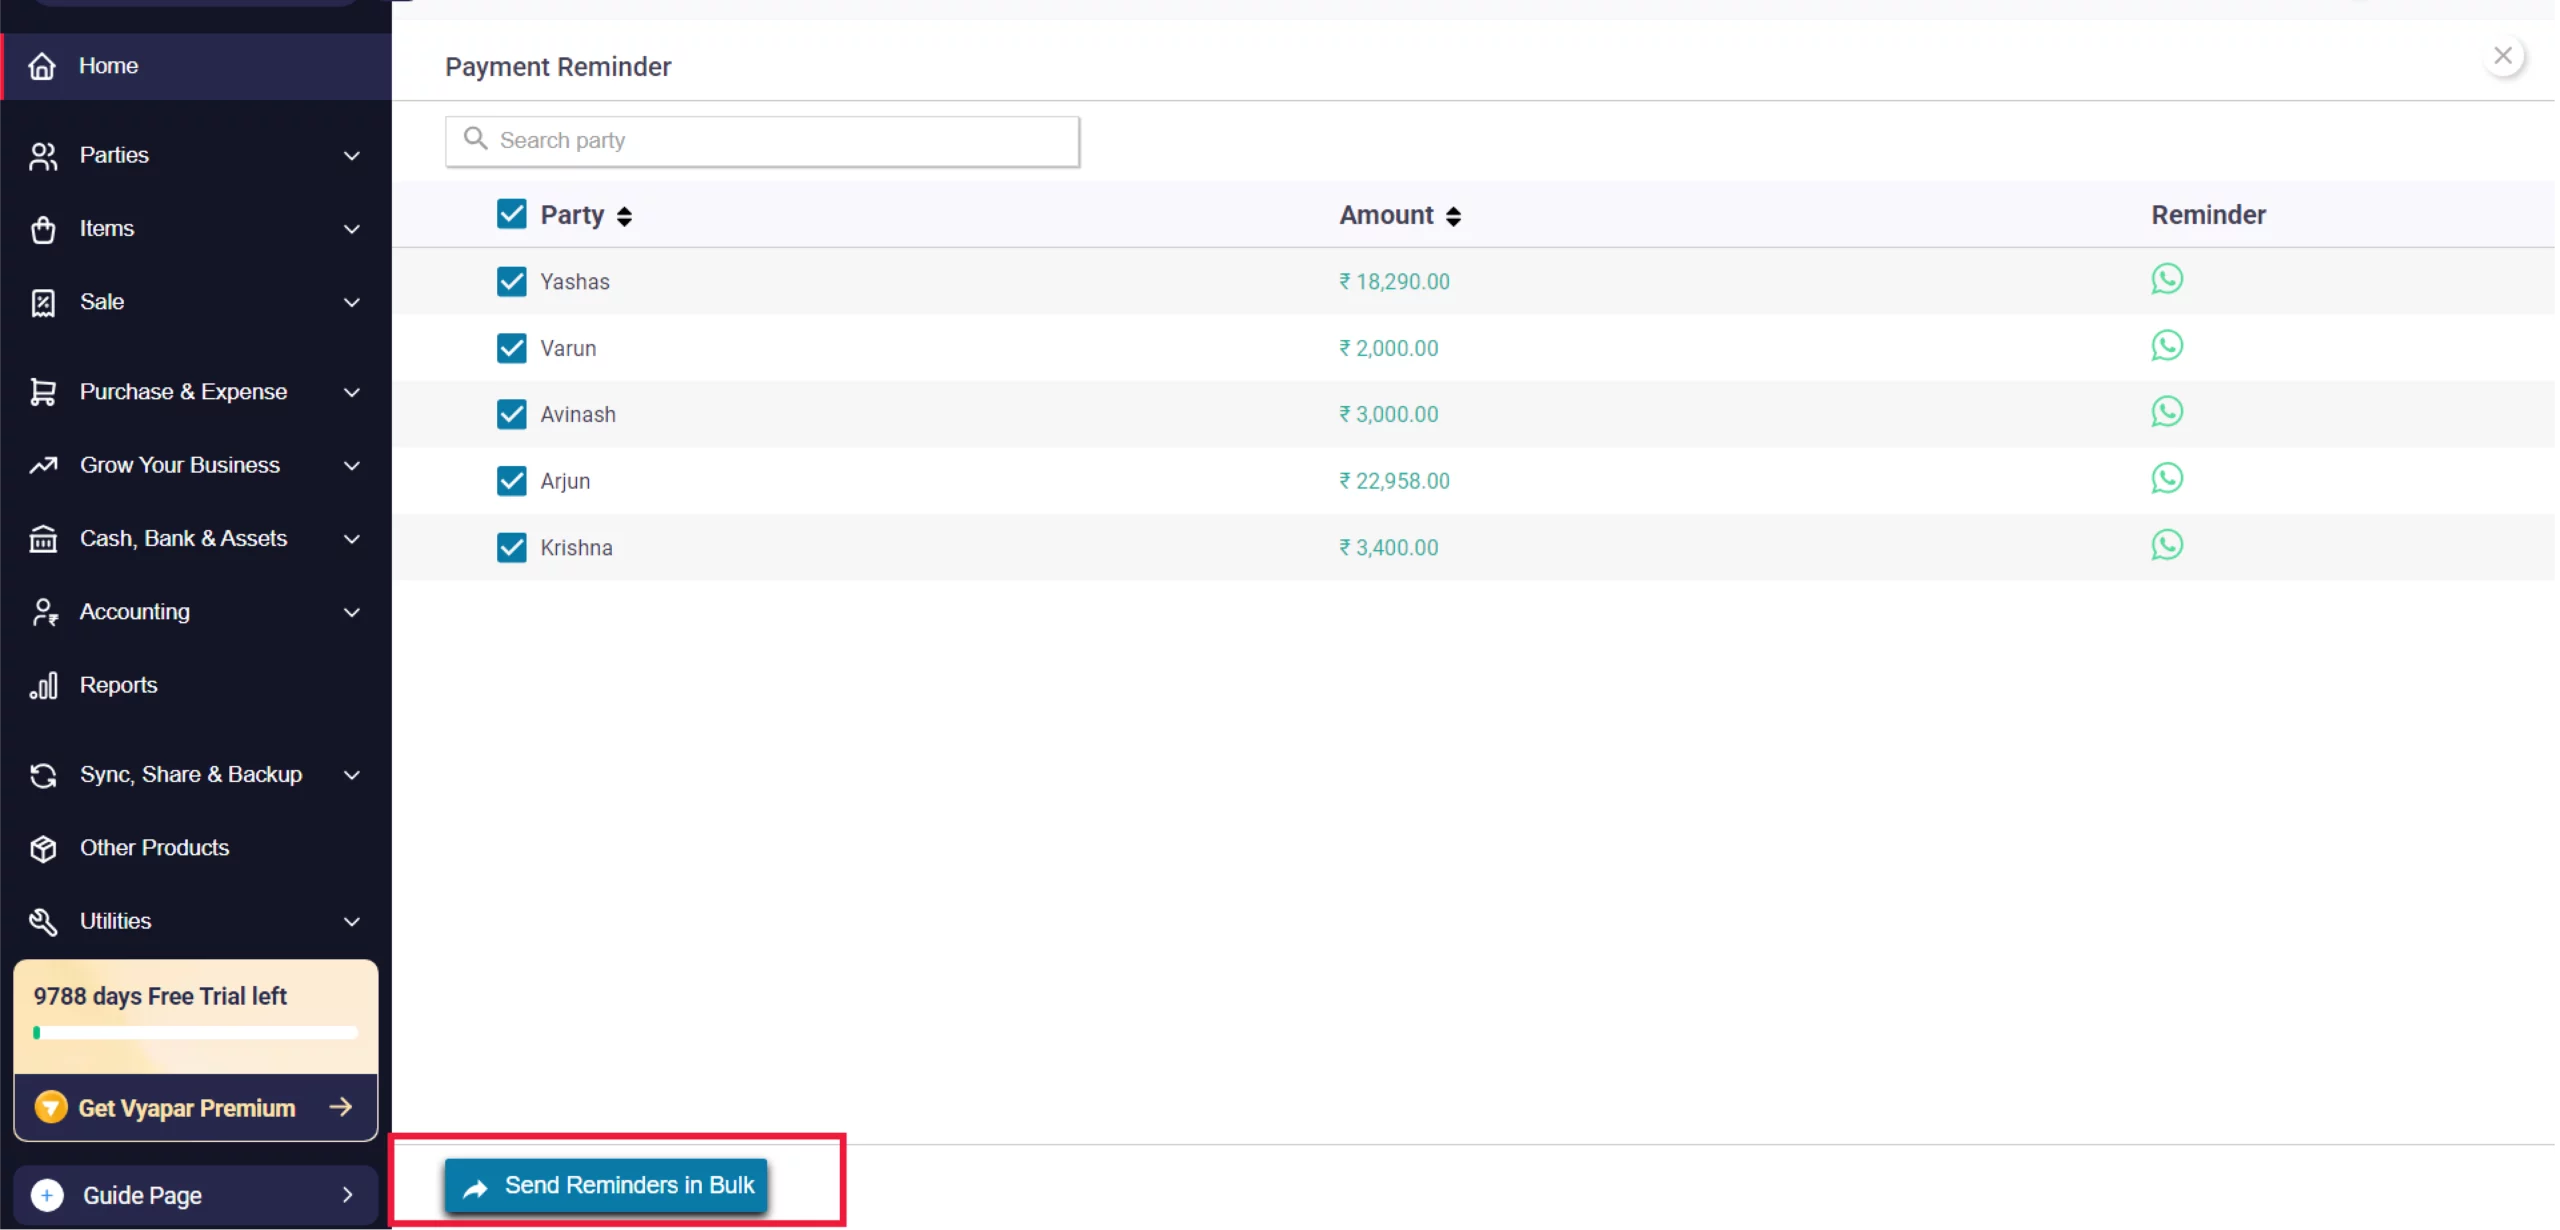Send WhatsApp reminder to Avinash
The image size is (2560, 1230).
tap(2166, 412)
